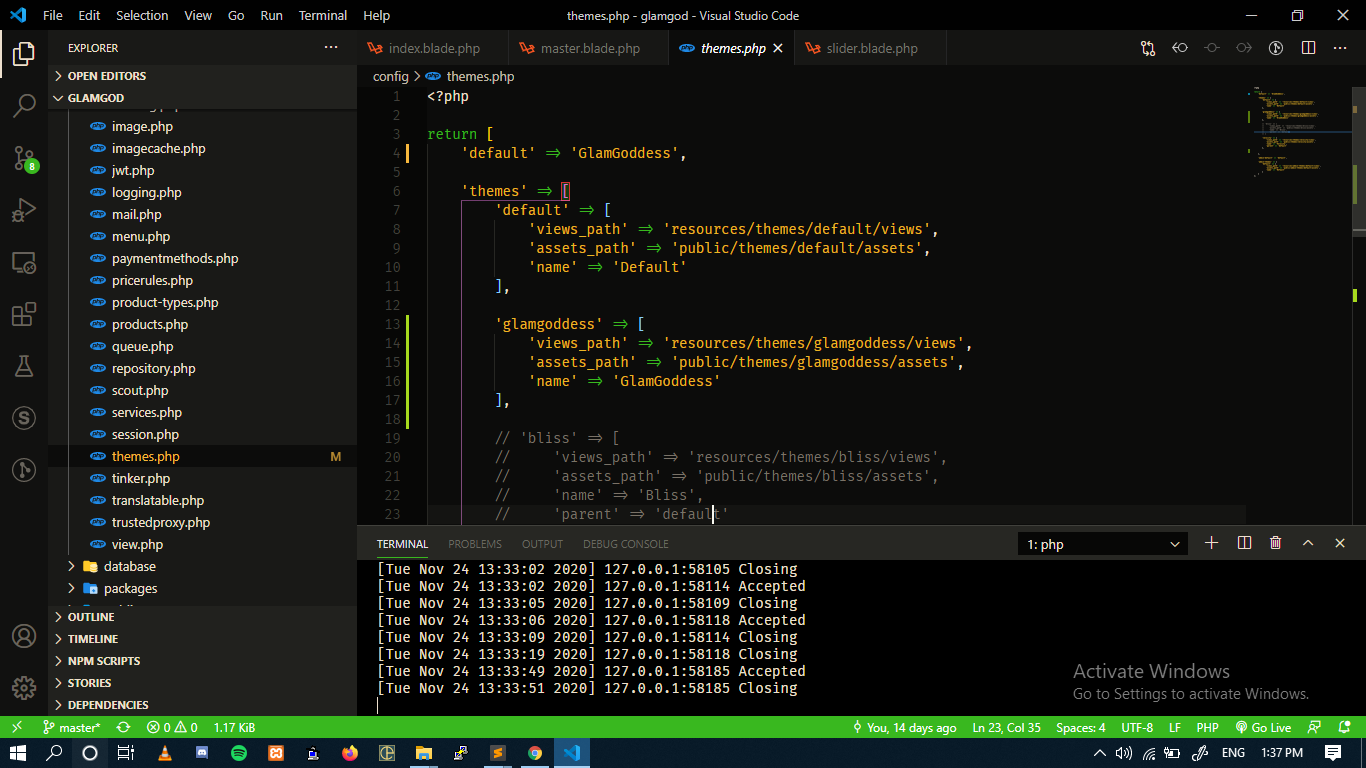The image size is (1366, 768).
Task: Click Ln 23, Col 35 position
Action: 1006,727
